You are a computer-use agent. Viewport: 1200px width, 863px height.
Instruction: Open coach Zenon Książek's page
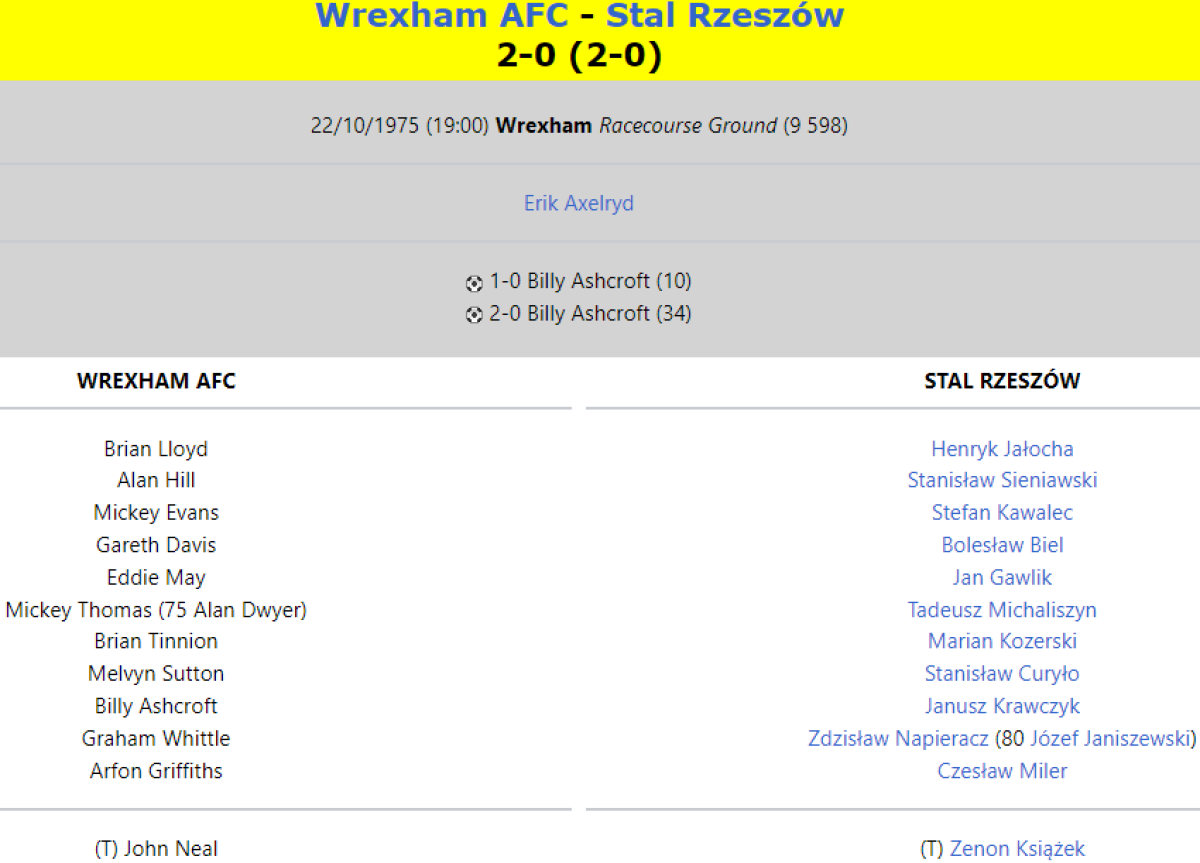1017,849
